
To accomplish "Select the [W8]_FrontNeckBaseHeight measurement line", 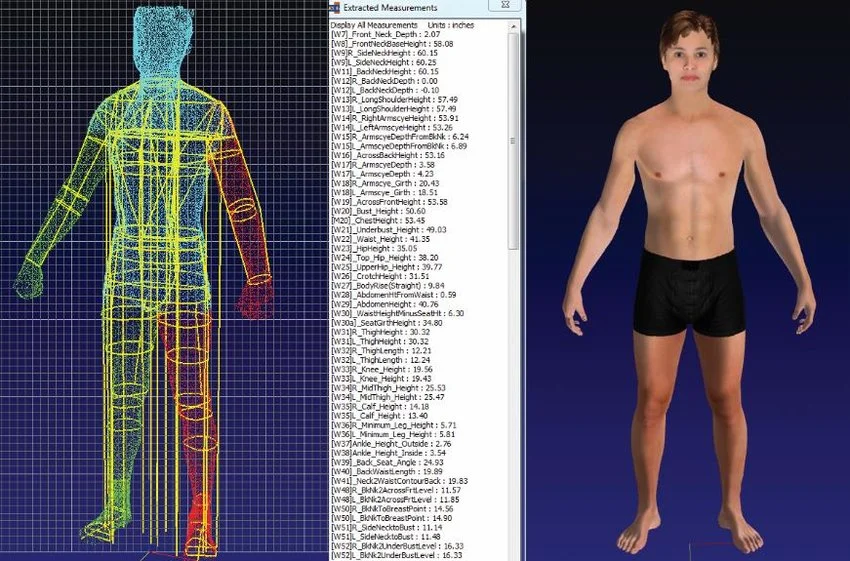I will pos(392,45).
